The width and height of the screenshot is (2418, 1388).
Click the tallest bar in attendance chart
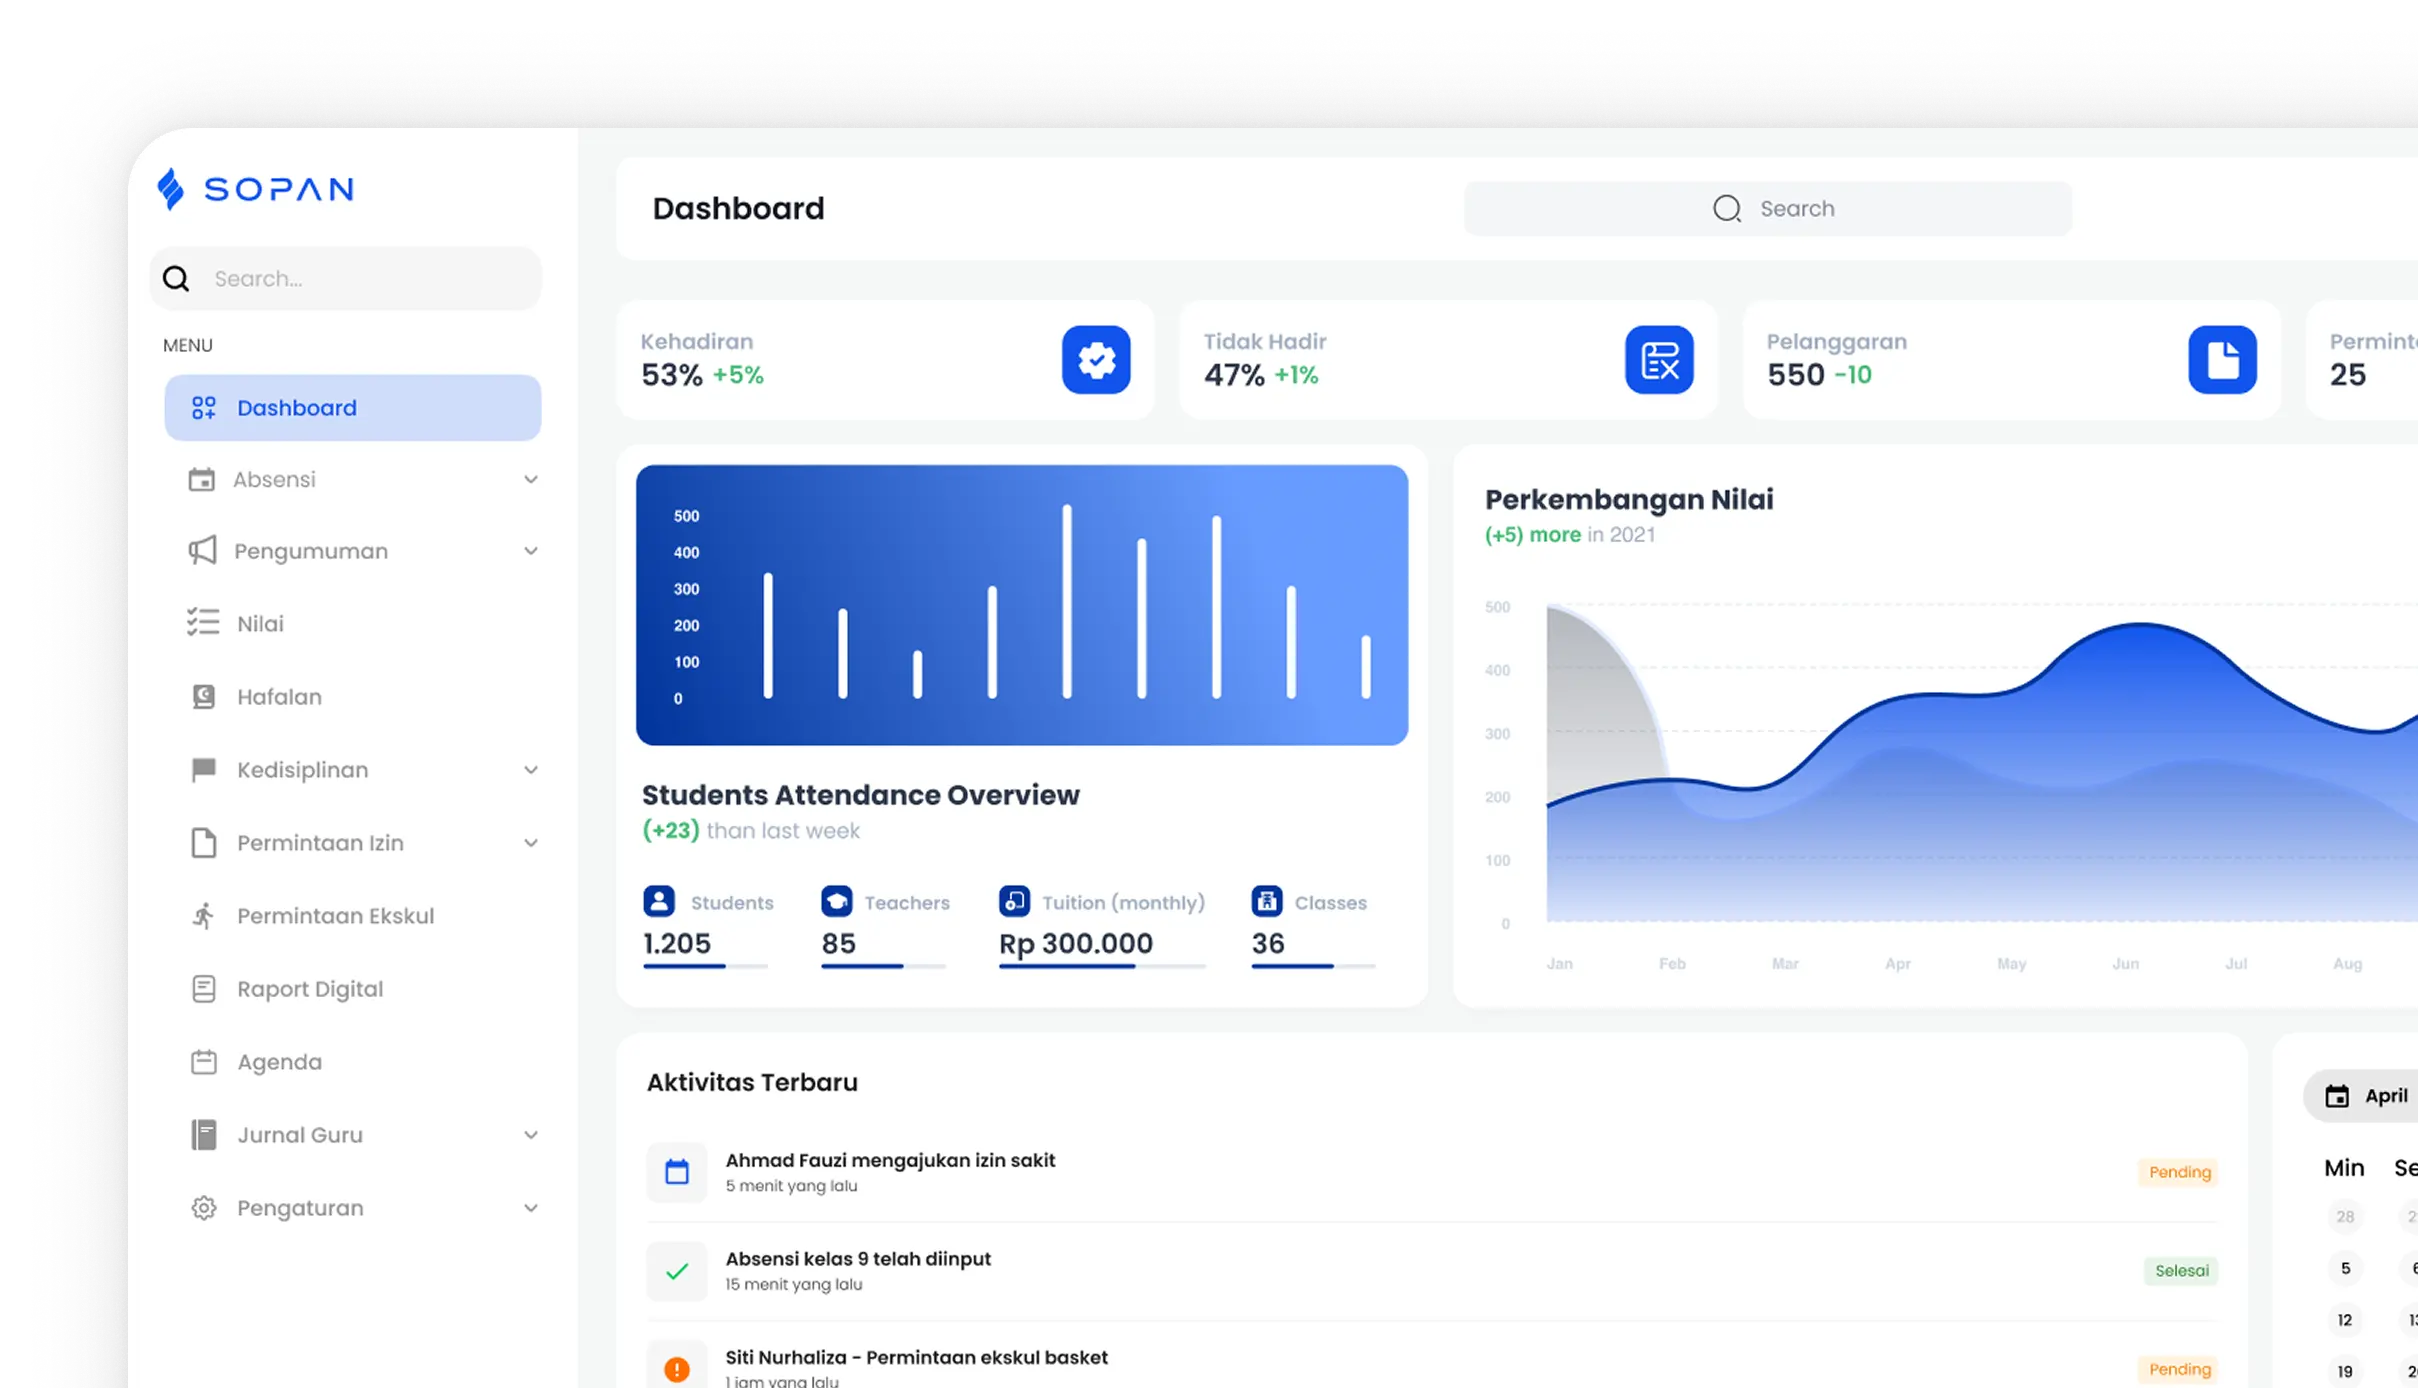point(1067,601)
